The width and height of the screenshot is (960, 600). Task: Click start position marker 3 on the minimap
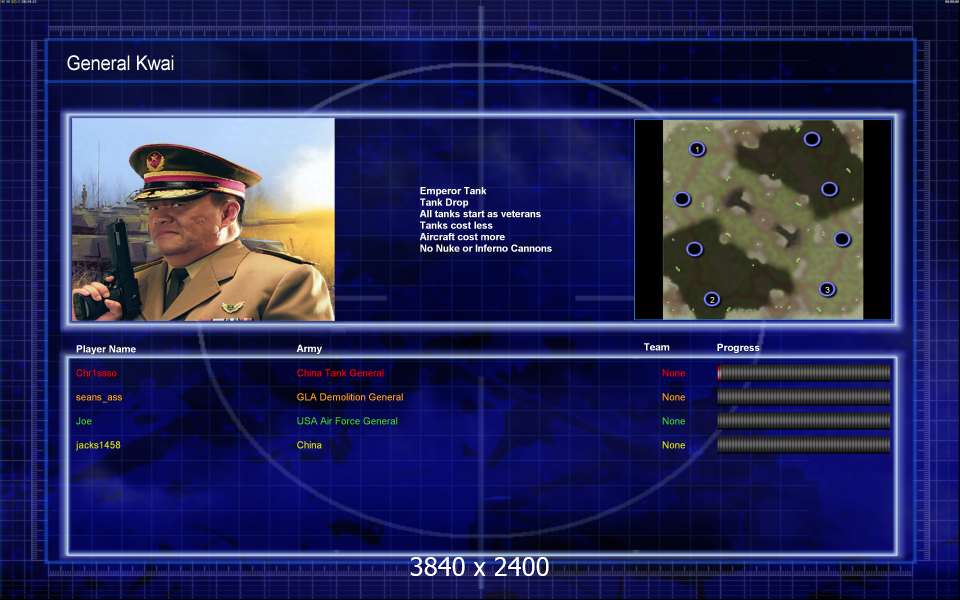[827, 290]
